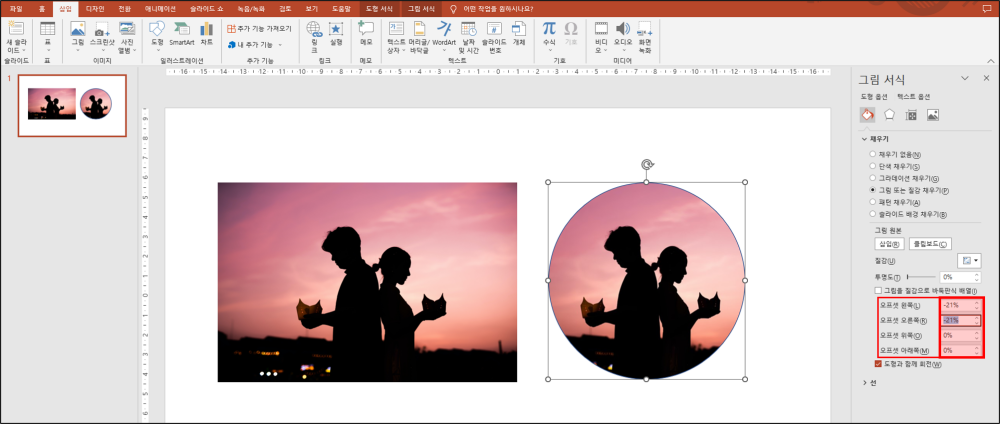Click the 투명도 percentage spinner
The width and height of the screenshot is (1000, 424).
tap(977, 277)
